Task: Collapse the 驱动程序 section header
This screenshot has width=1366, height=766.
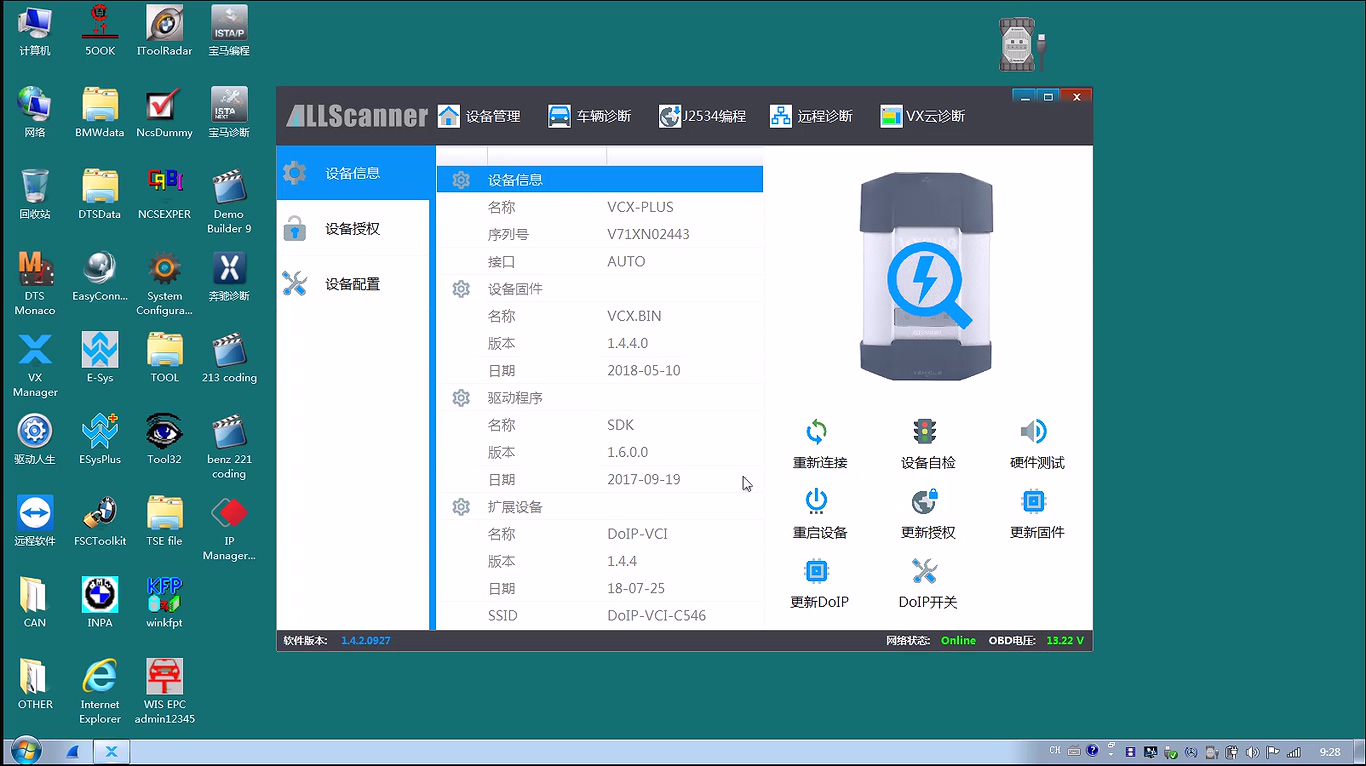Action: [x=515, y=398]
